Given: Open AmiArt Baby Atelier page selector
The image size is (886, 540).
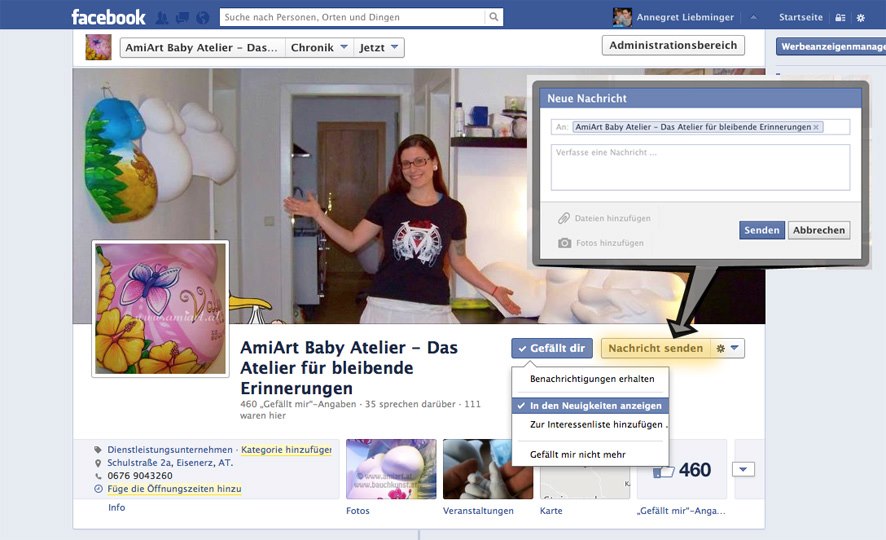Looking at the screenshot, I should point(202,47).
